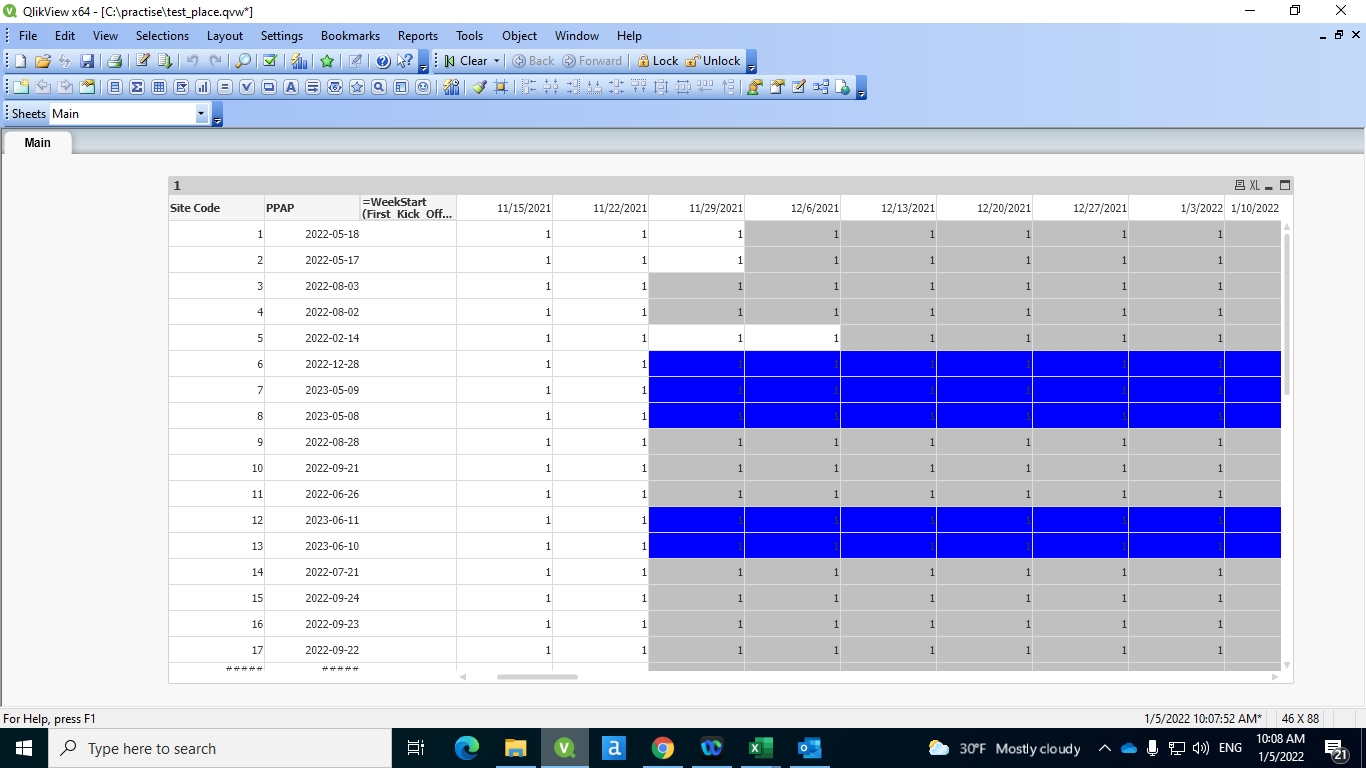Send the table to Excel via XL icon
The height and width of the screenshot is (768, 1366).
coord(1254,185)
